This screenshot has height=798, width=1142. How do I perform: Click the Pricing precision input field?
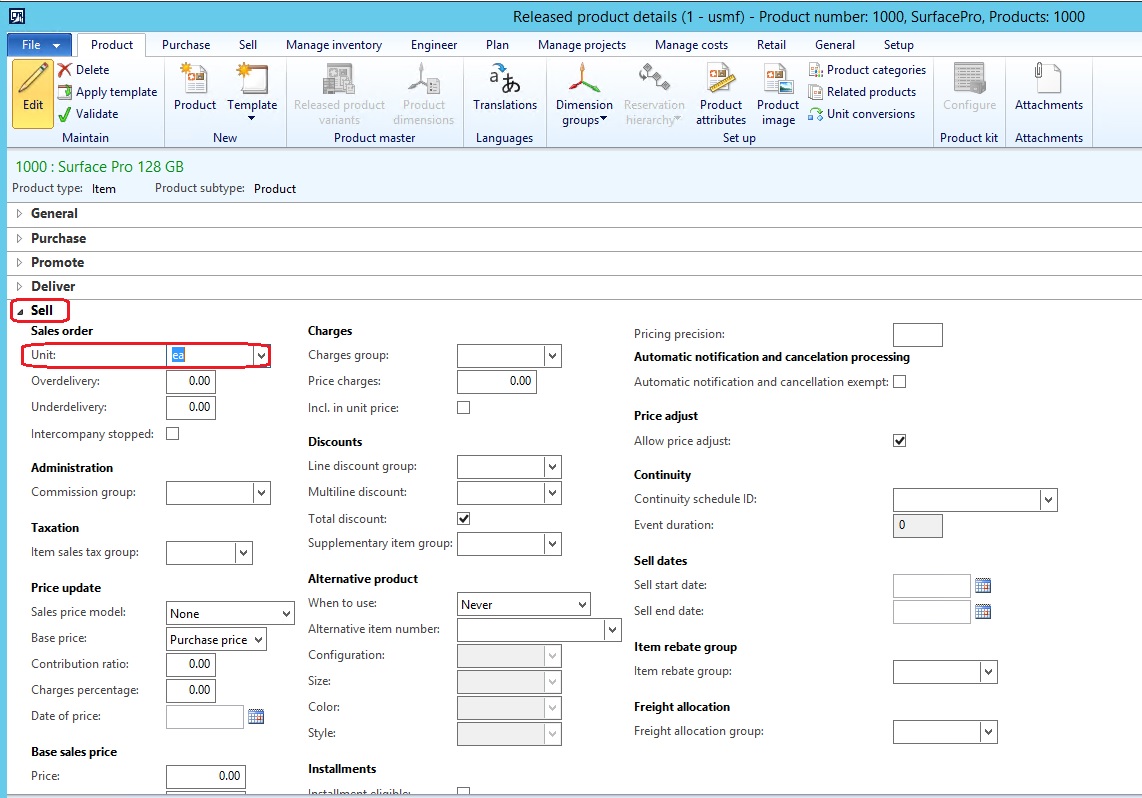[x=917, y=335]
